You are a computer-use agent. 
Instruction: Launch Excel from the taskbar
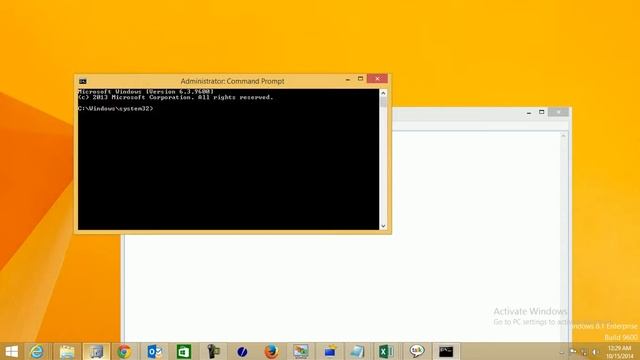[x=386, y=351]
